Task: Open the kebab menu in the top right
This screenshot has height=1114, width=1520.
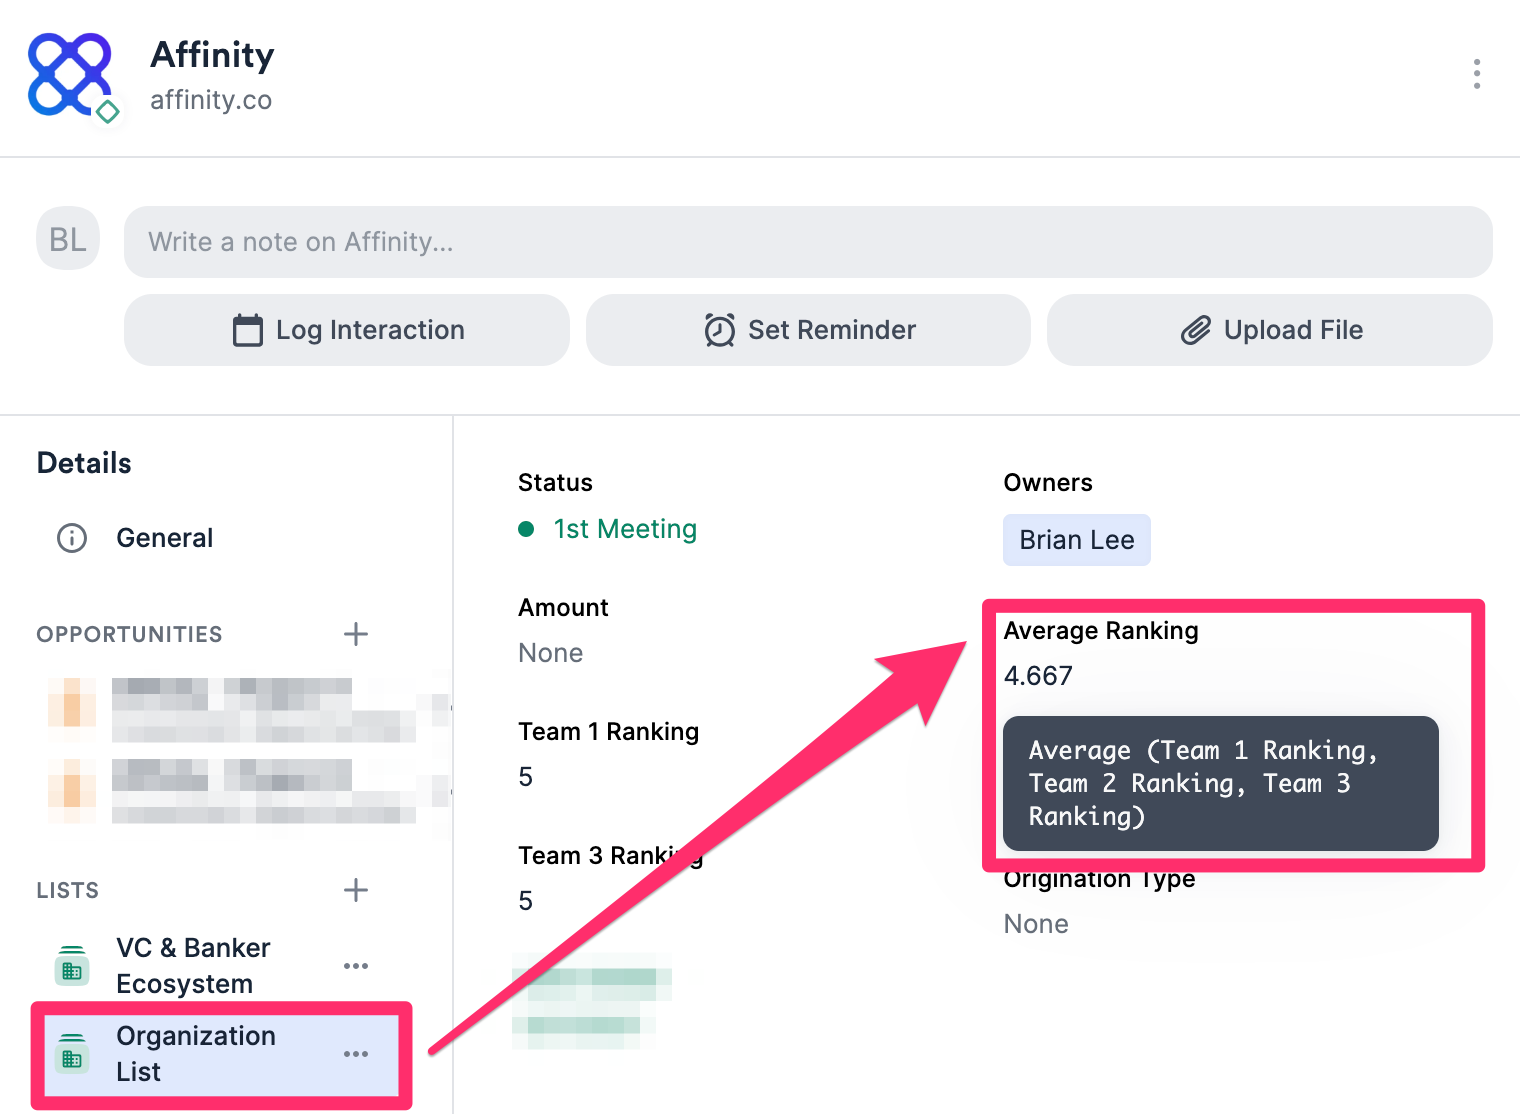Action: [1476, 74]
